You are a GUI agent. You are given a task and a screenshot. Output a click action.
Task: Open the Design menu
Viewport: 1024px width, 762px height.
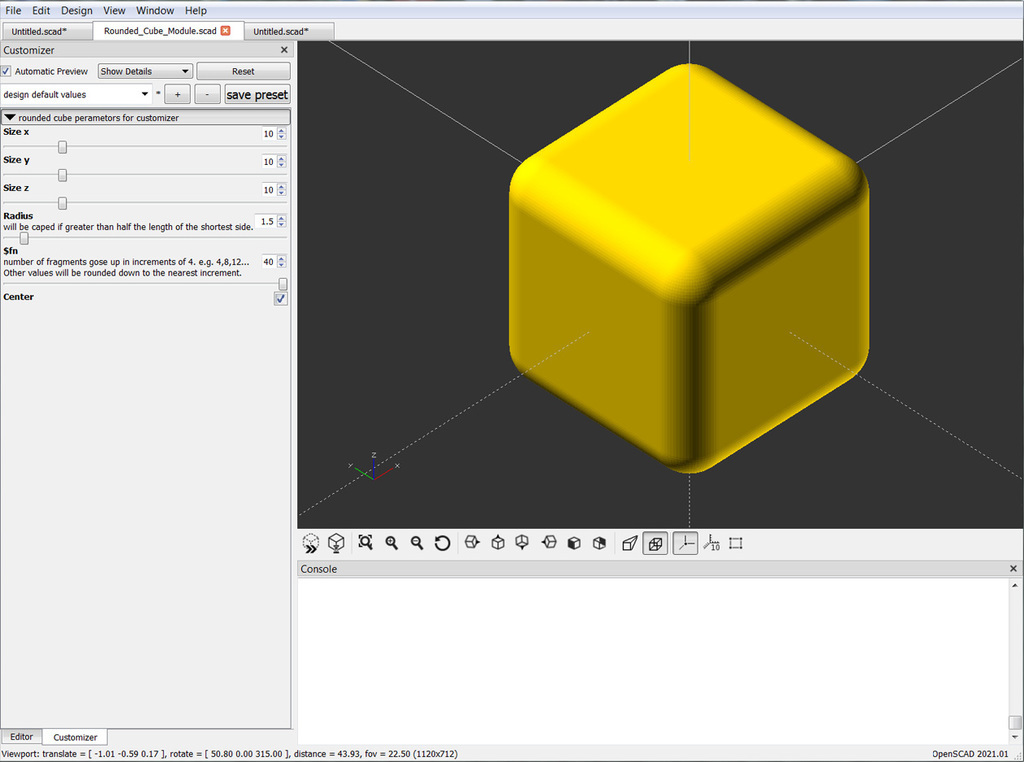click(76, 10)
